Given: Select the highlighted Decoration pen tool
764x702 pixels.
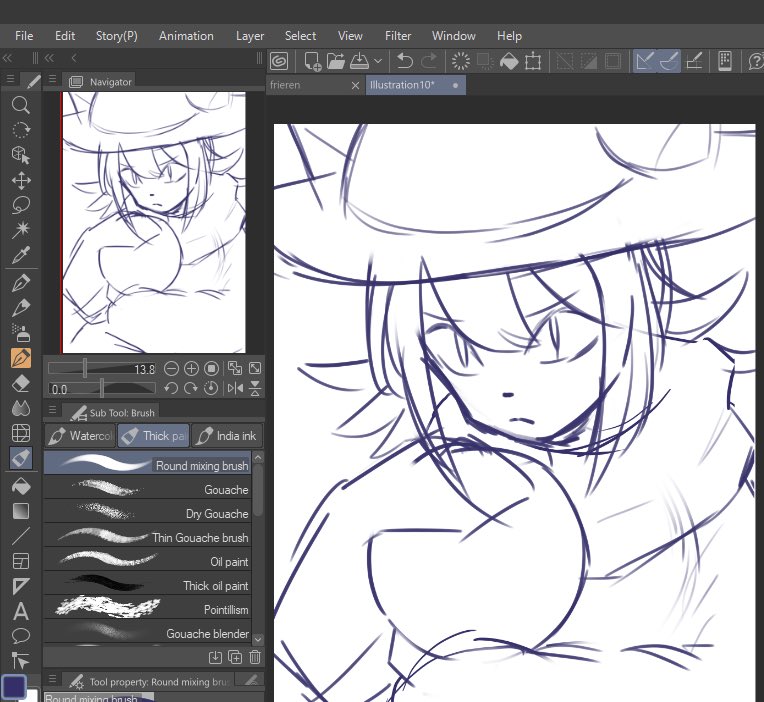Looking at the screenshot, I should point(20,359).
